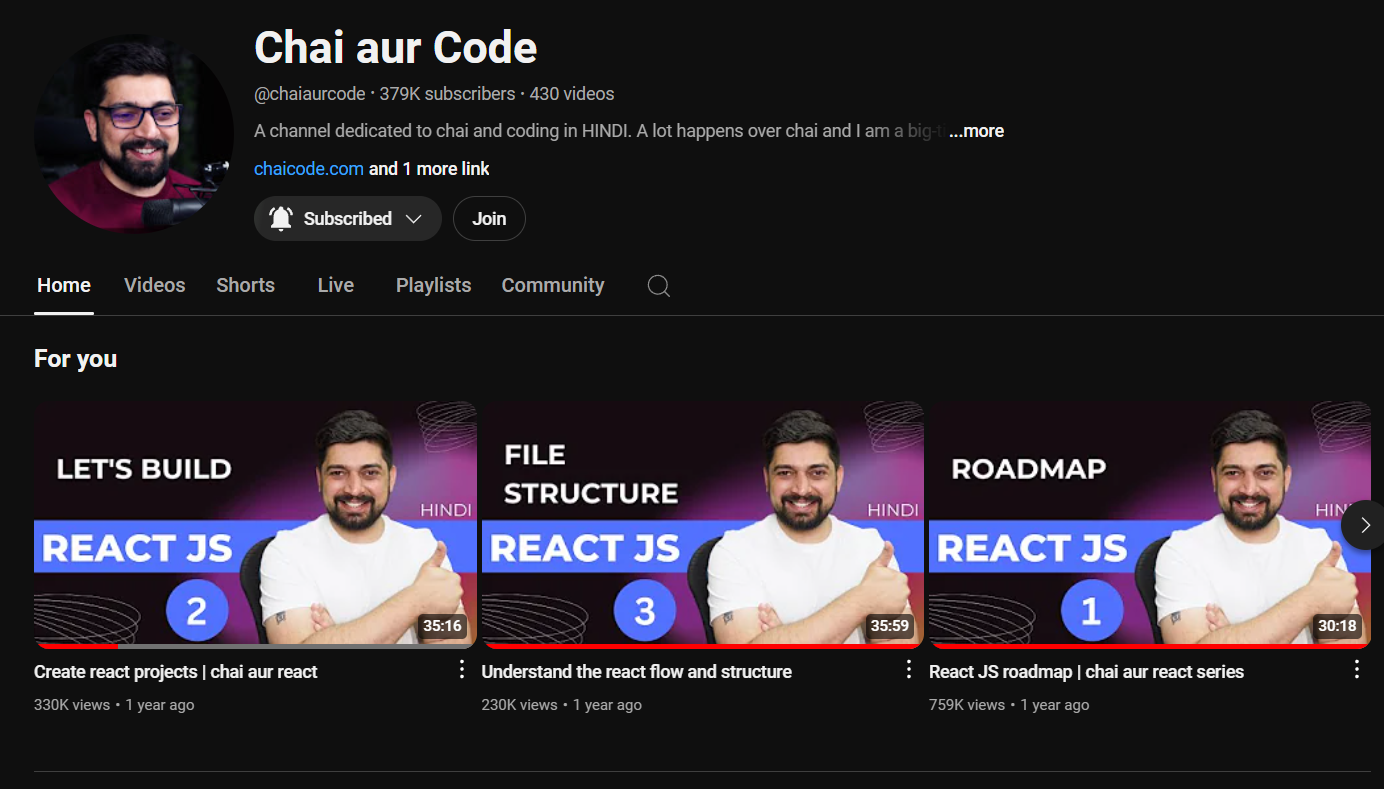
Task: Click the 30:18 duration badge
Action: (x=1337, y=626)
